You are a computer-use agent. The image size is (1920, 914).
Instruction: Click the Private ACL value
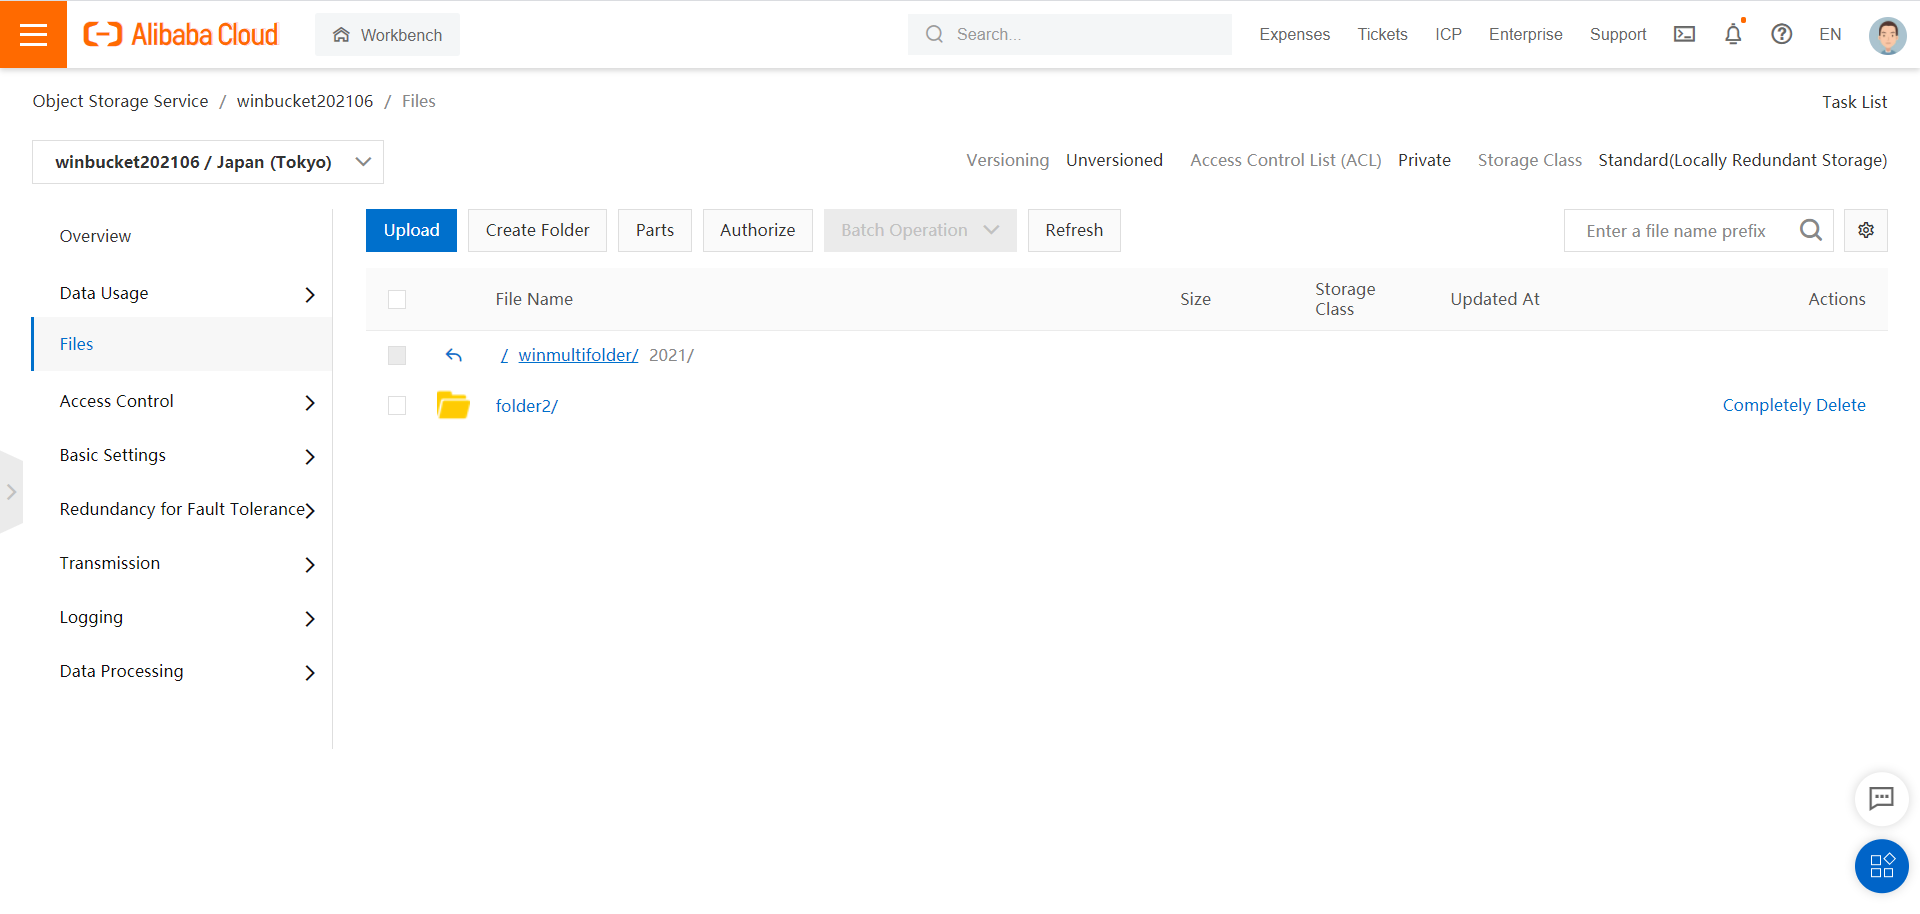coord(1424,160)
